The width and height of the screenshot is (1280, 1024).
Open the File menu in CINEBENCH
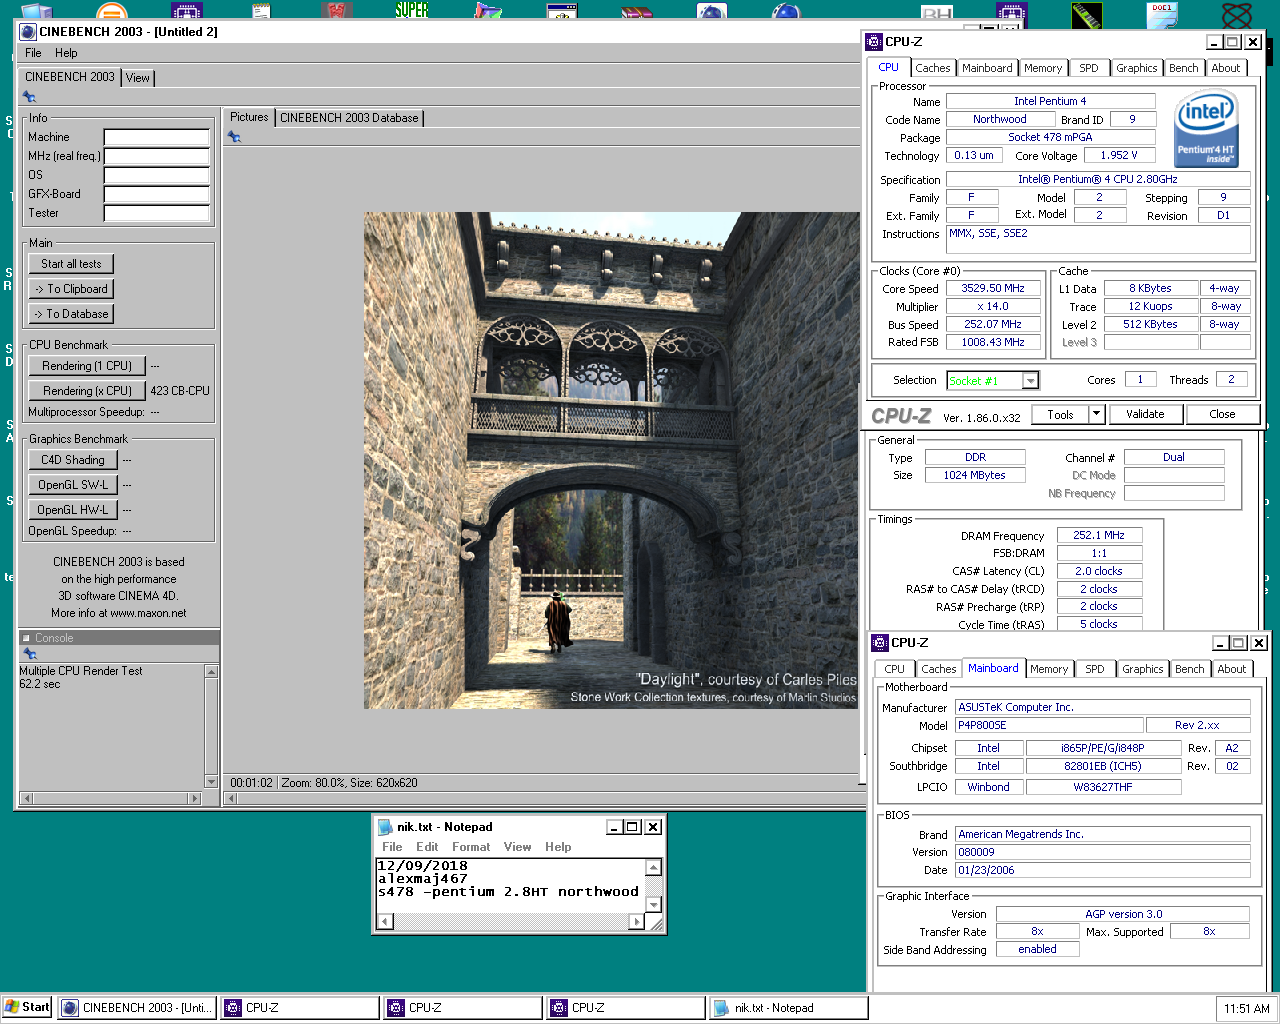[33, 53]
